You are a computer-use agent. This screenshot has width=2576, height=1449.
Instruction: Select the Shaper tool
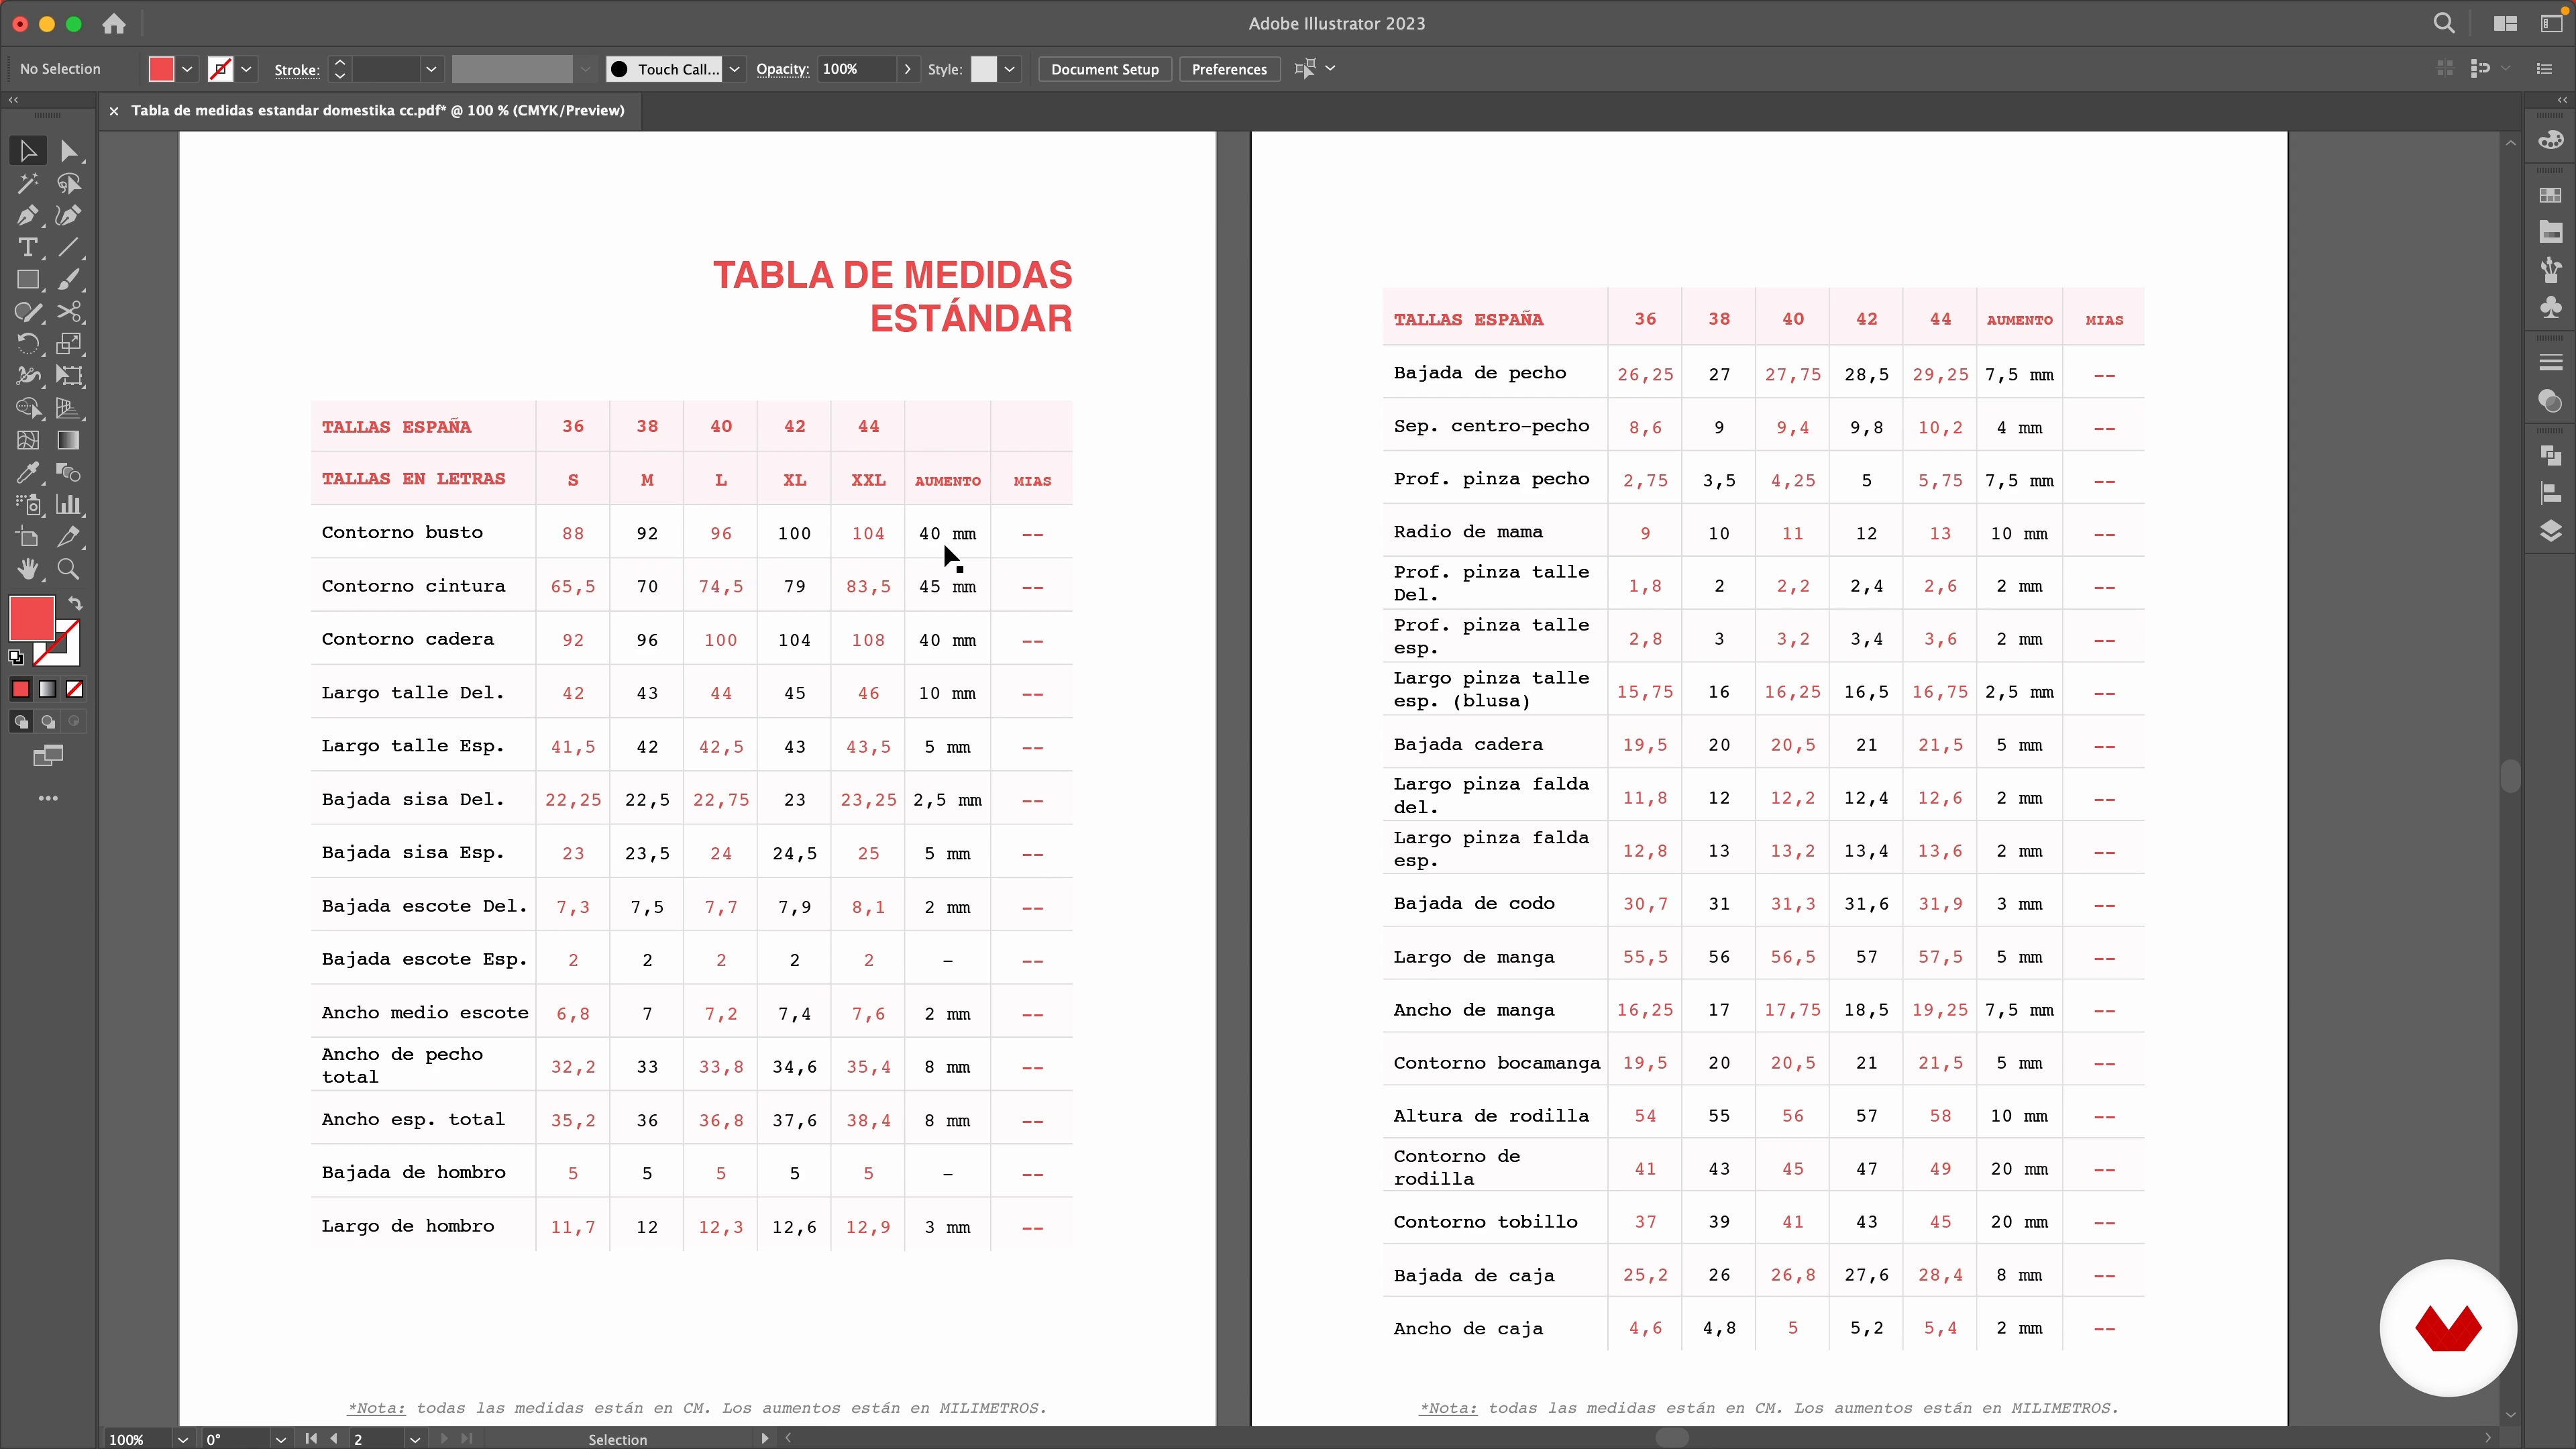[x=28, y=312]
